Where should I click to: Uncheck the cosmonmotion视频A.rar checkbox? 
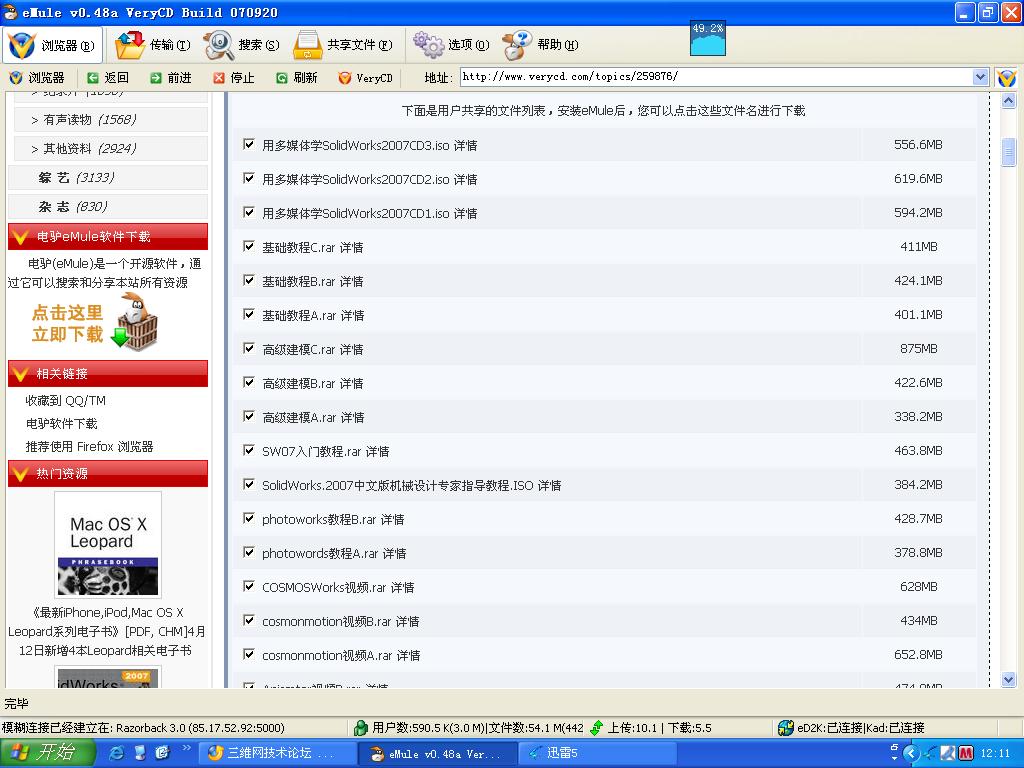click(x=248, y=654)
